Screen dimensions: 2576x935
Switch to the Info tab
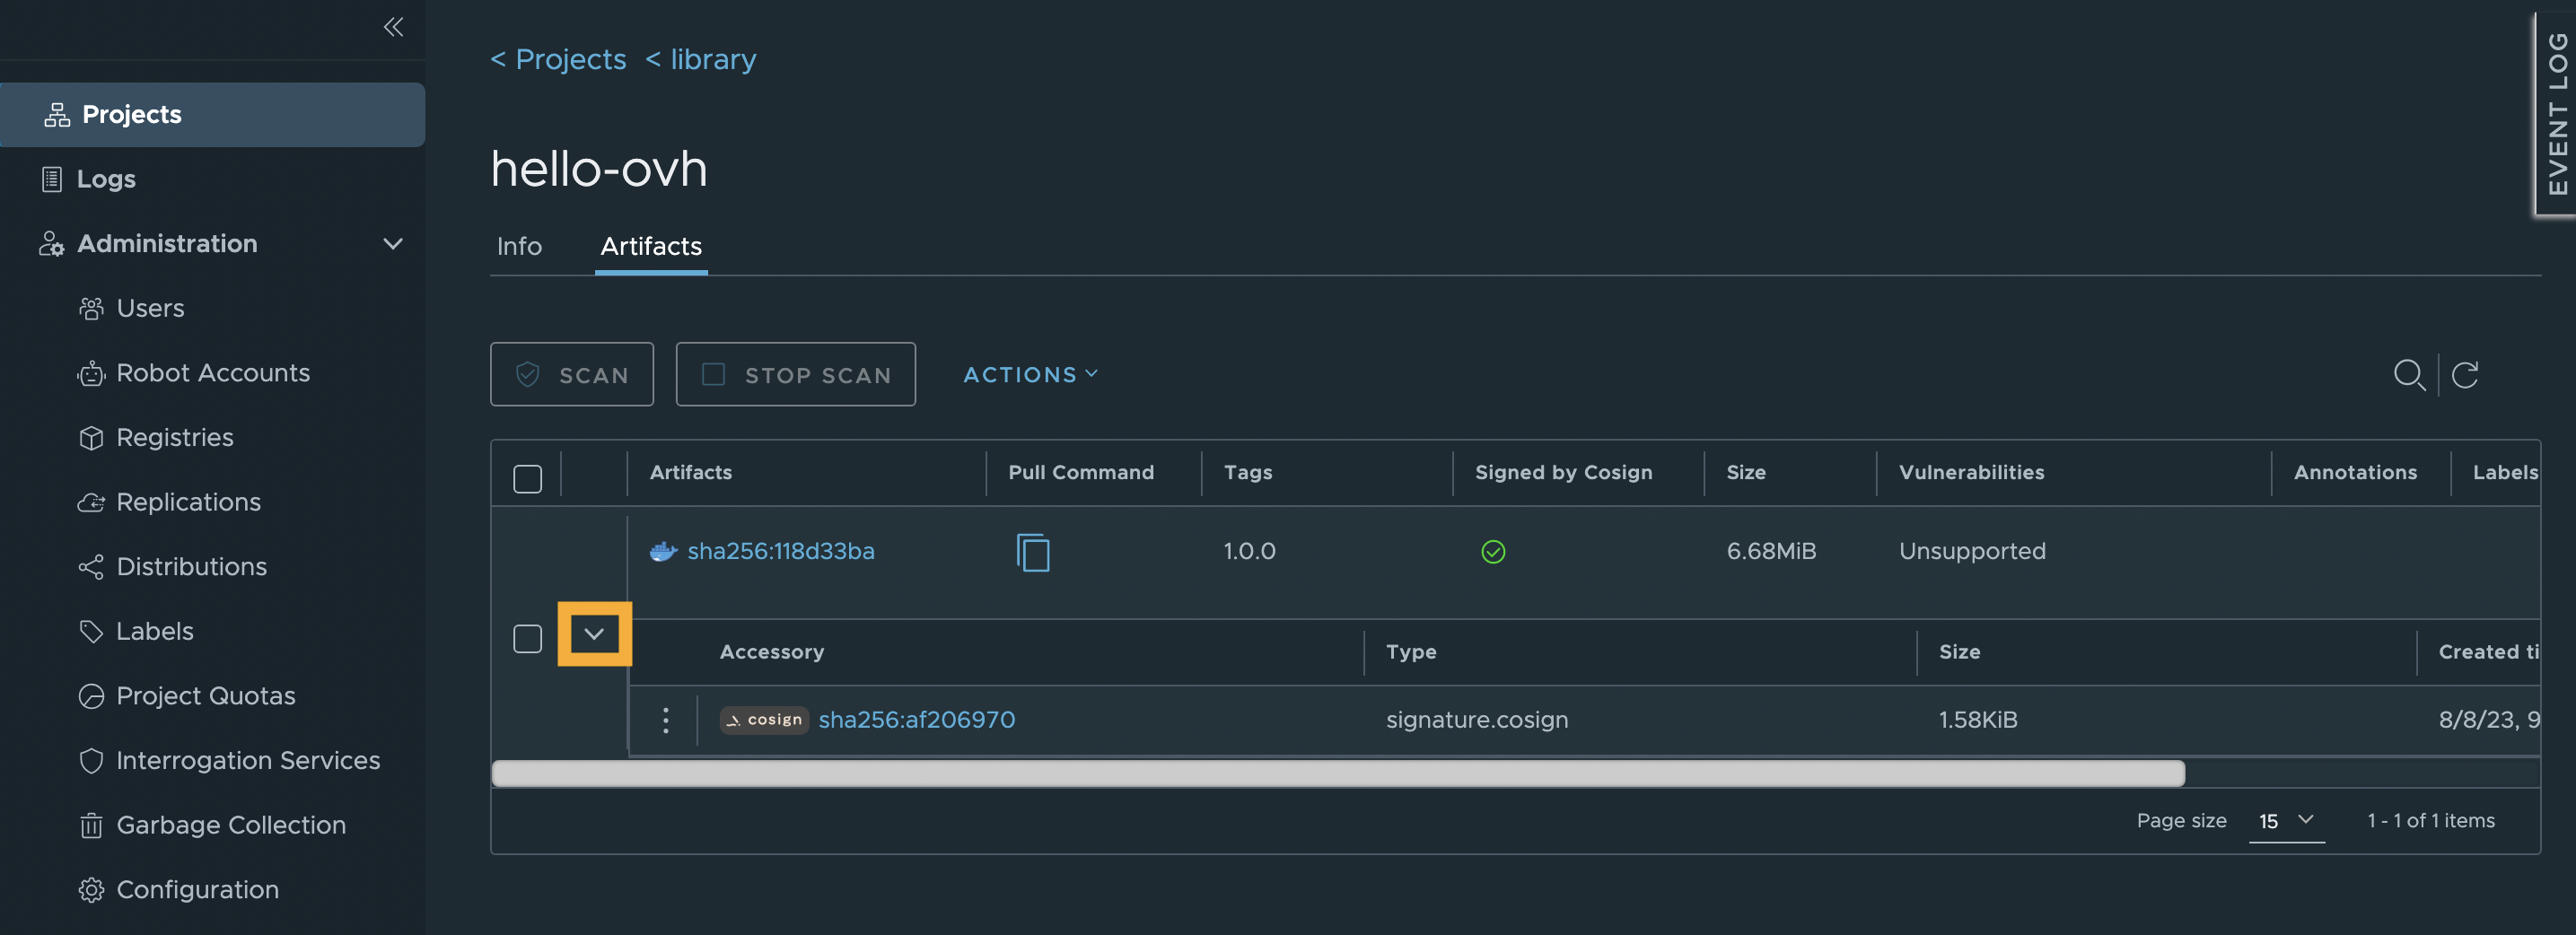[x=519, y=246]
